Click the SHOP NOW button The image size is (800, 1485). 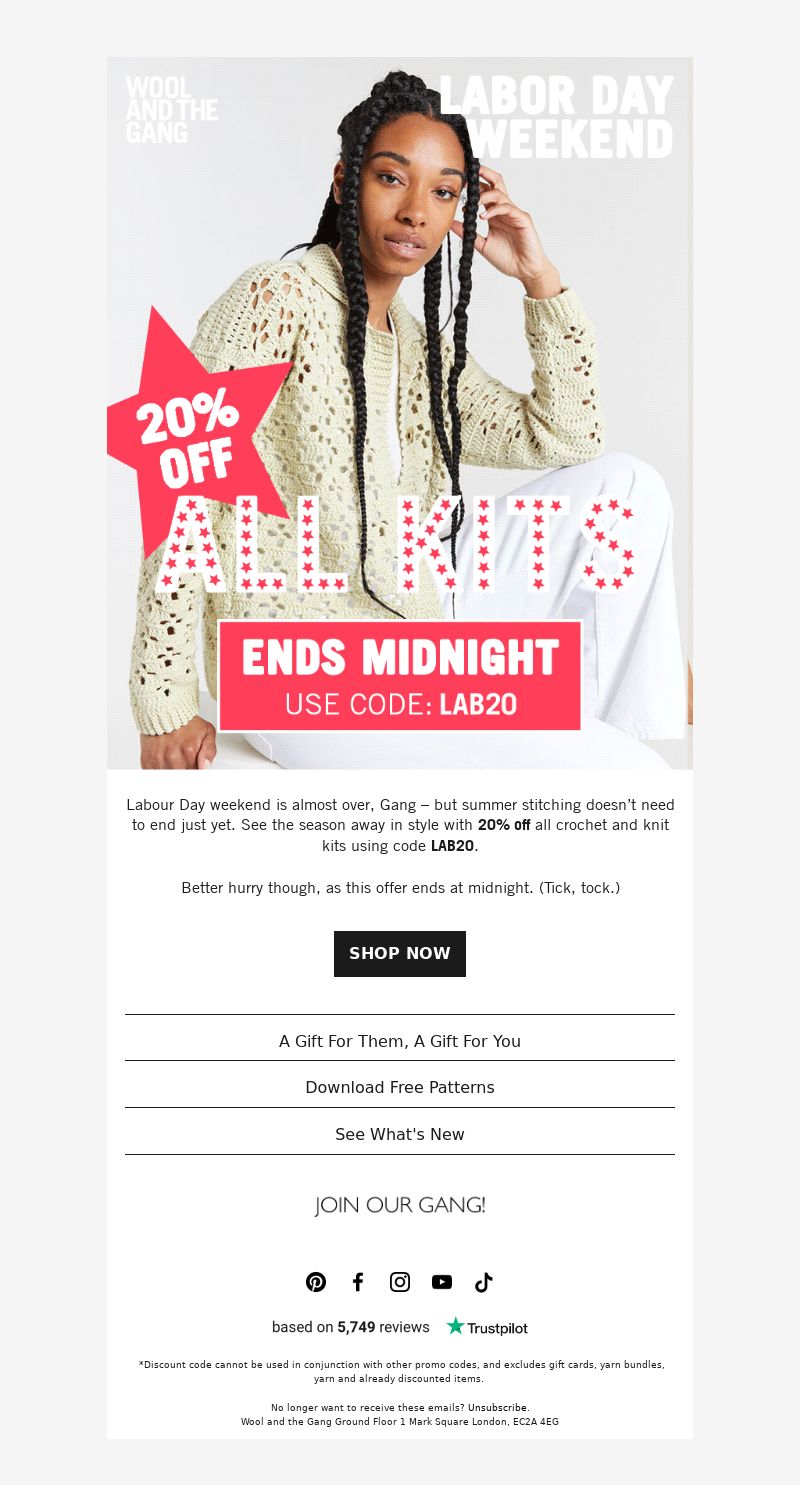(x=400, y=953)
